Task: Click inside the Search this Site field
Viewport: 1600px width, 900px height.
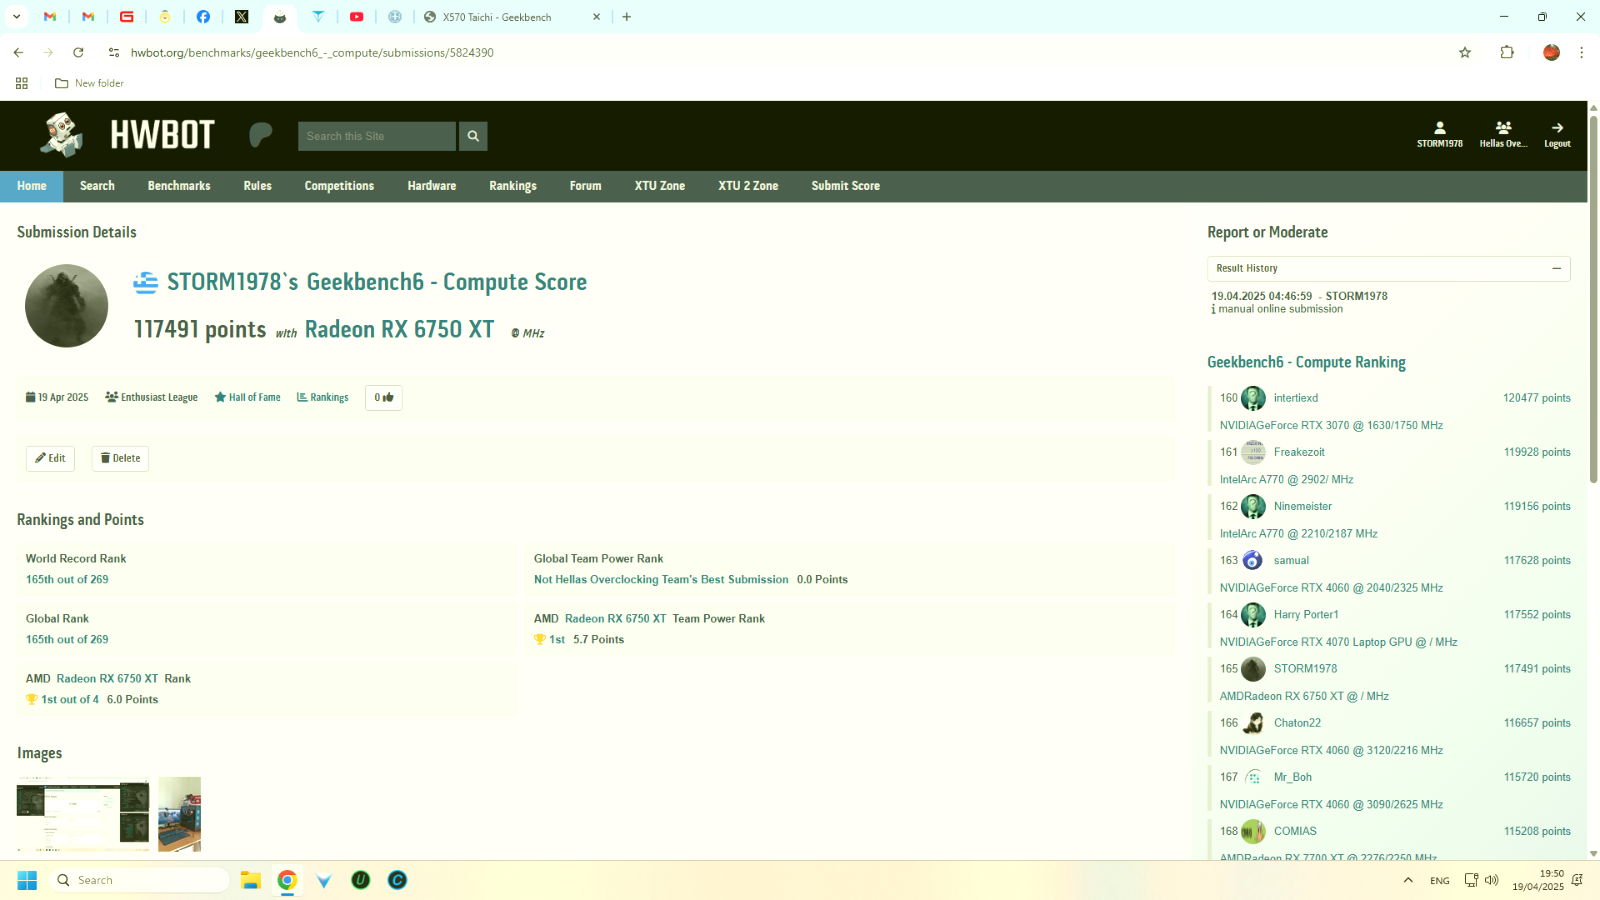Action: [x=377, y=136]
